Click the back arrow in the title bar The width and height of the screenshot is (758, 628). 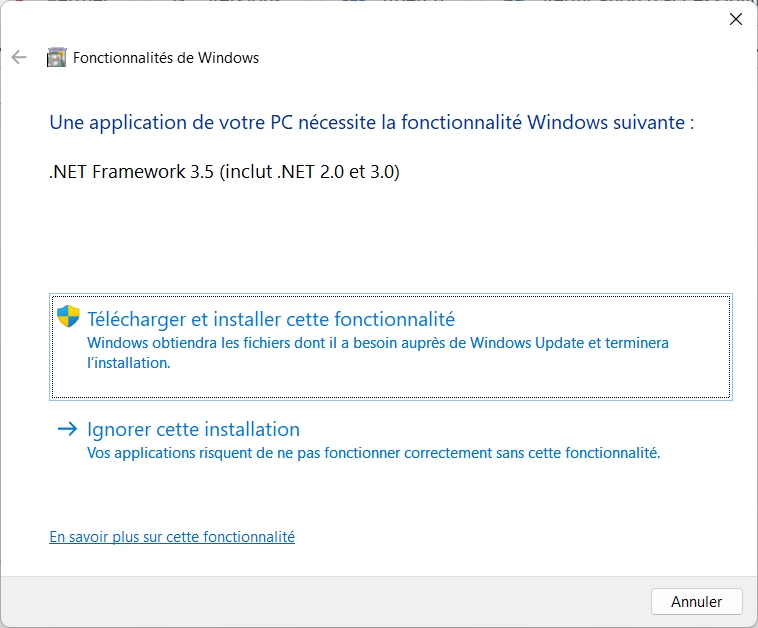(18, 57)
